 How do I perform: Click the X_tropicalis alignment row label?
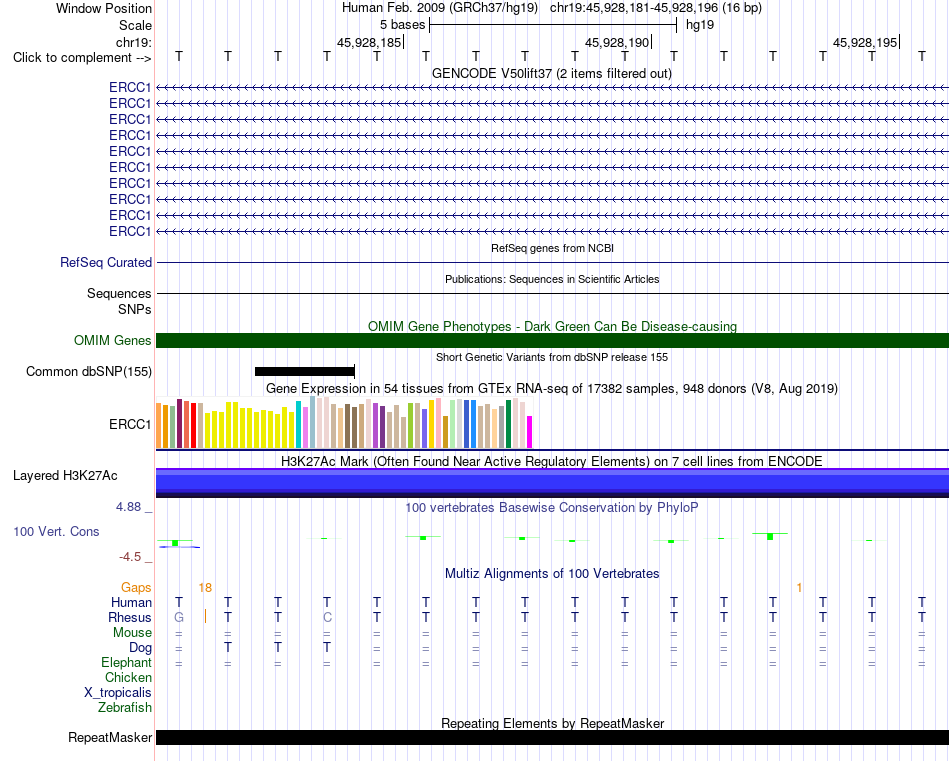pyautogui.click(x=118, y=693)
